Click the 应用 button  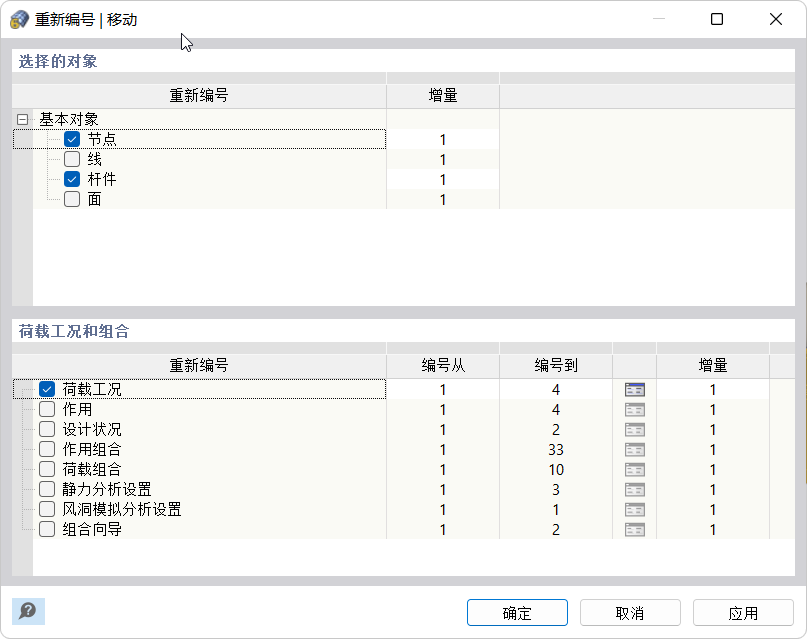click(x=743, y=613)
